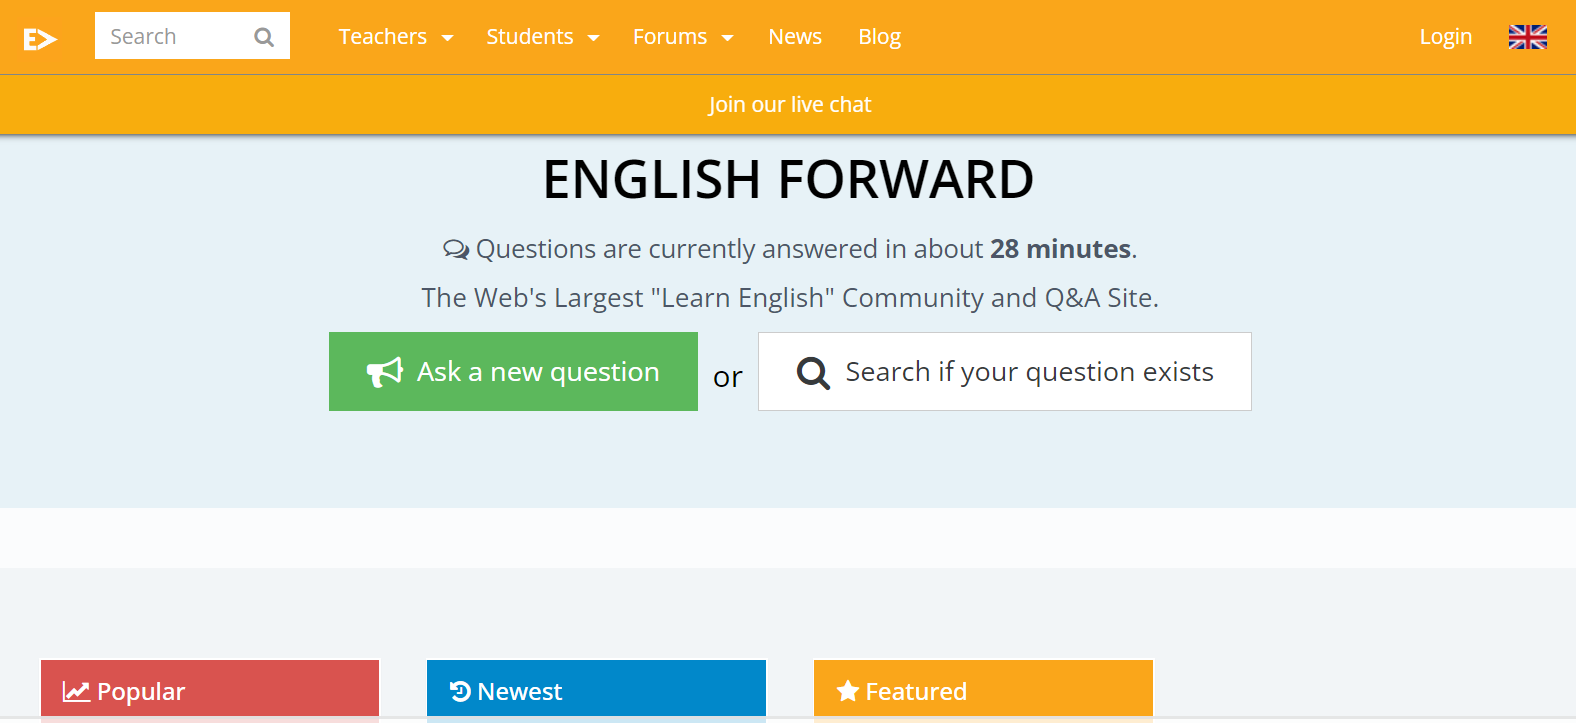The height and width of the screenshot is (723, 1576).
Task: Click the ENGLISH FORWARD heading
Action: [x=788, y=180]
